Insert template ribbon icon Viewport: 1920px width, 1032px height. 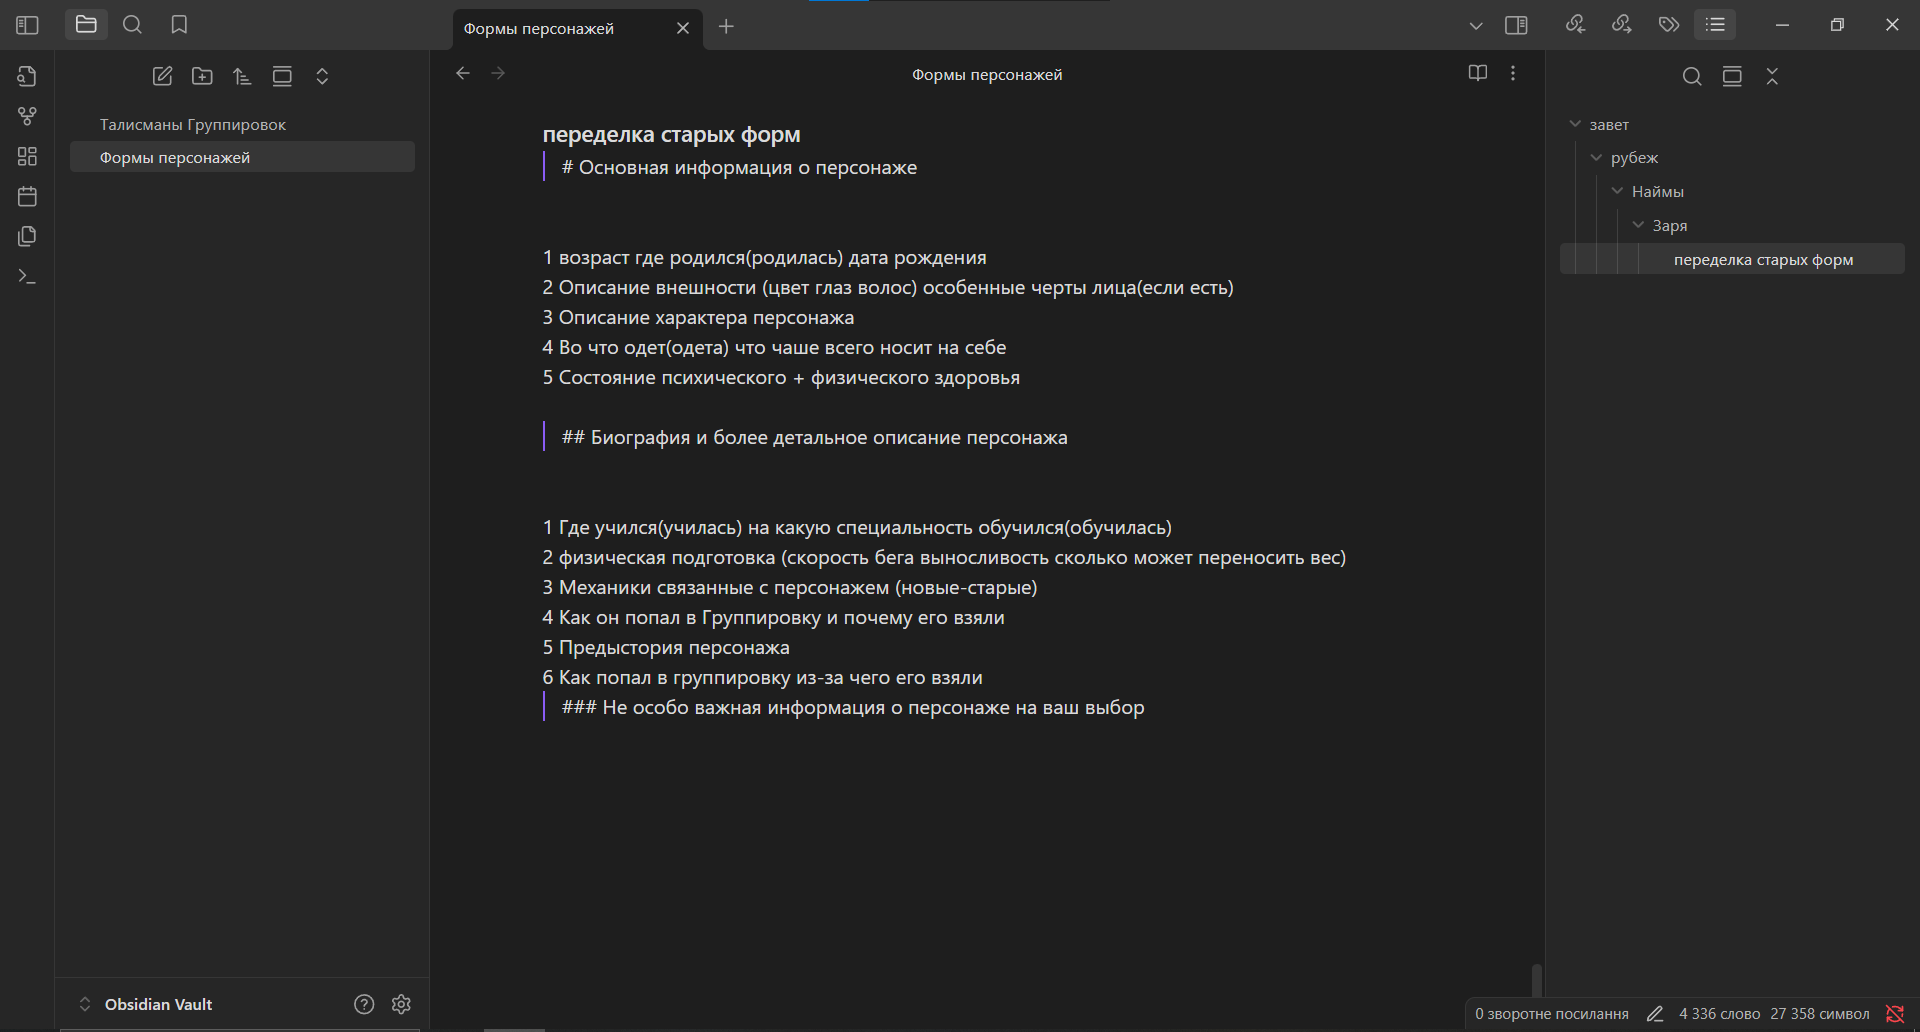[27, 236]
